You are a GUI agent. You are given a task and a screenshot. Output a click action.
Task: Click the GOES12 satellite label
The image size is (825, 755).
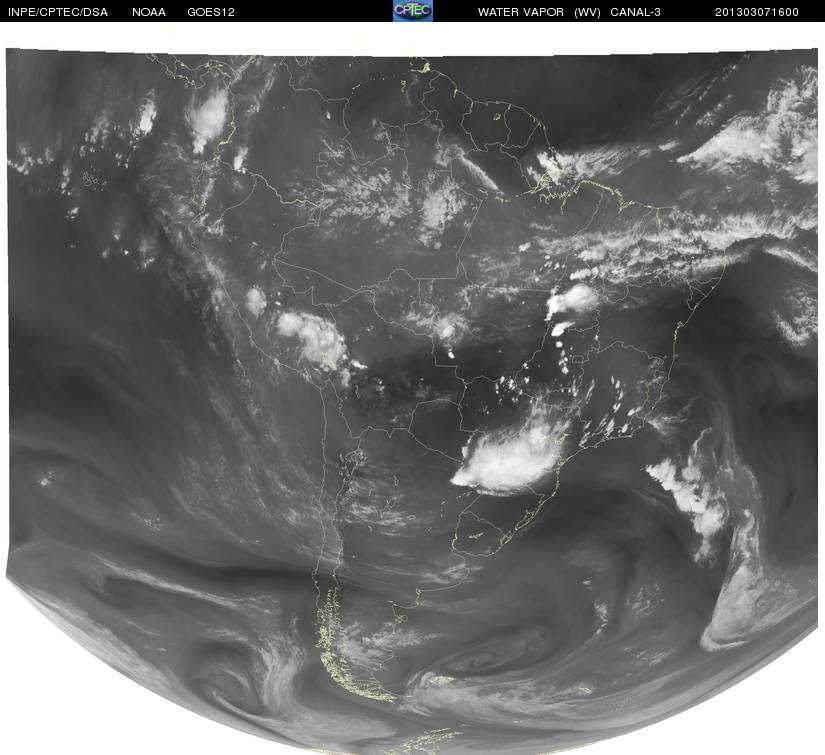211,12
